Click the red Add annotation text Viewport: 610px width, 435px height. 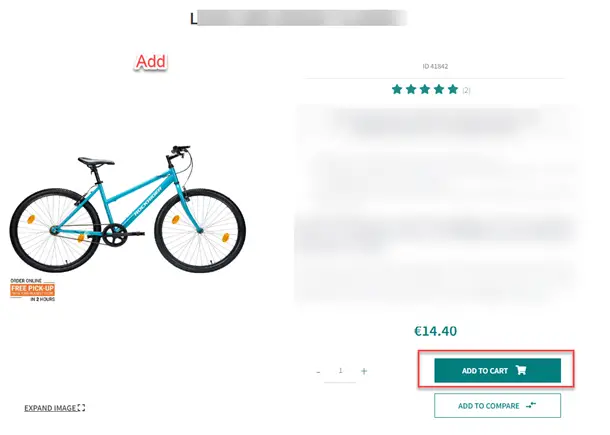click(151, 61)
